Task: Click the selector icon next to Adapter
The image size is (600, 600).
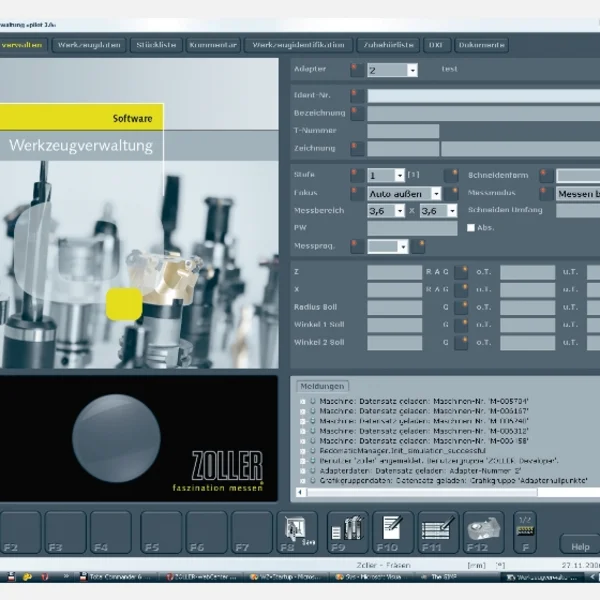Action: (356, 70)
